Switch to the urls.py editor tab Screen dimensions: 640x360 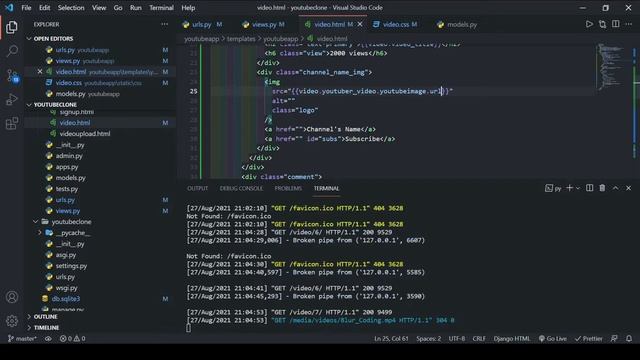[x=203, y=24]
